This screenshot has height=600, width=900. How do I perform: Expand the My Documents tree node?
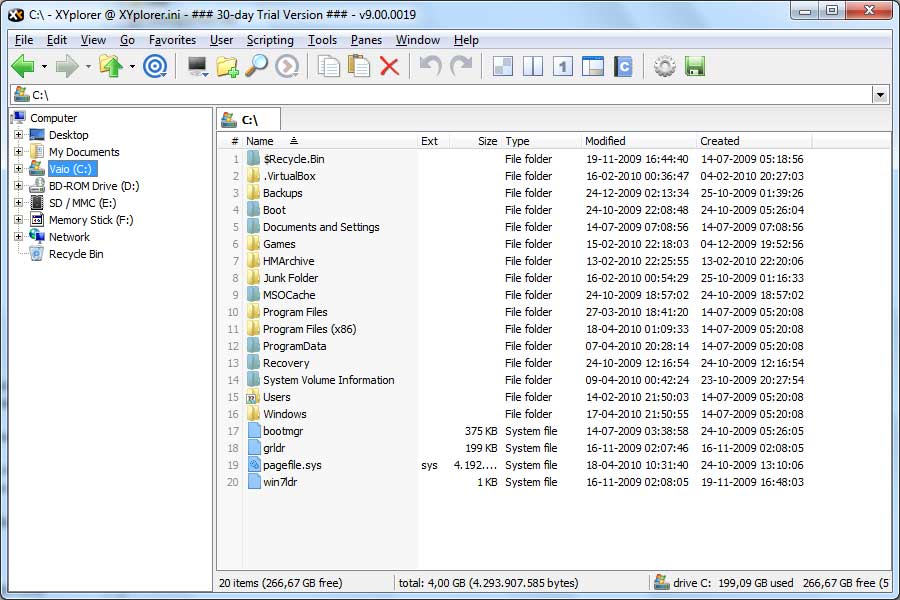click(18, 152)
